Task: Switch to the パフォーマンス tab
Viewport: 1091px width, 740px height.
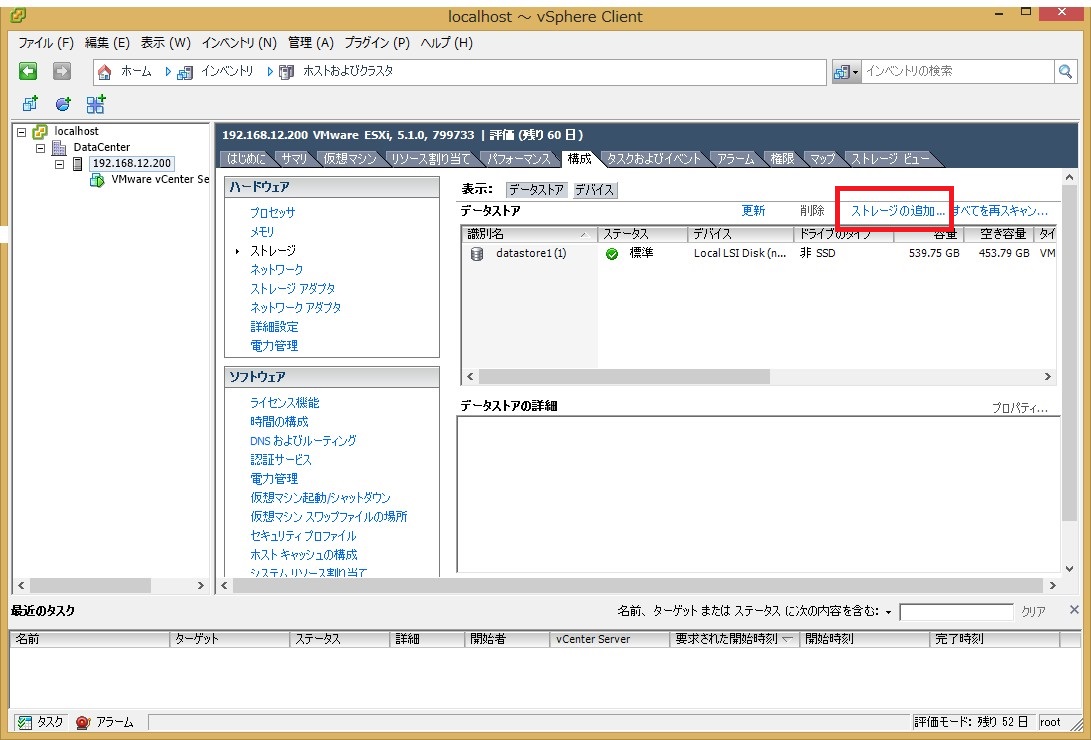Action: coord(519,159)
